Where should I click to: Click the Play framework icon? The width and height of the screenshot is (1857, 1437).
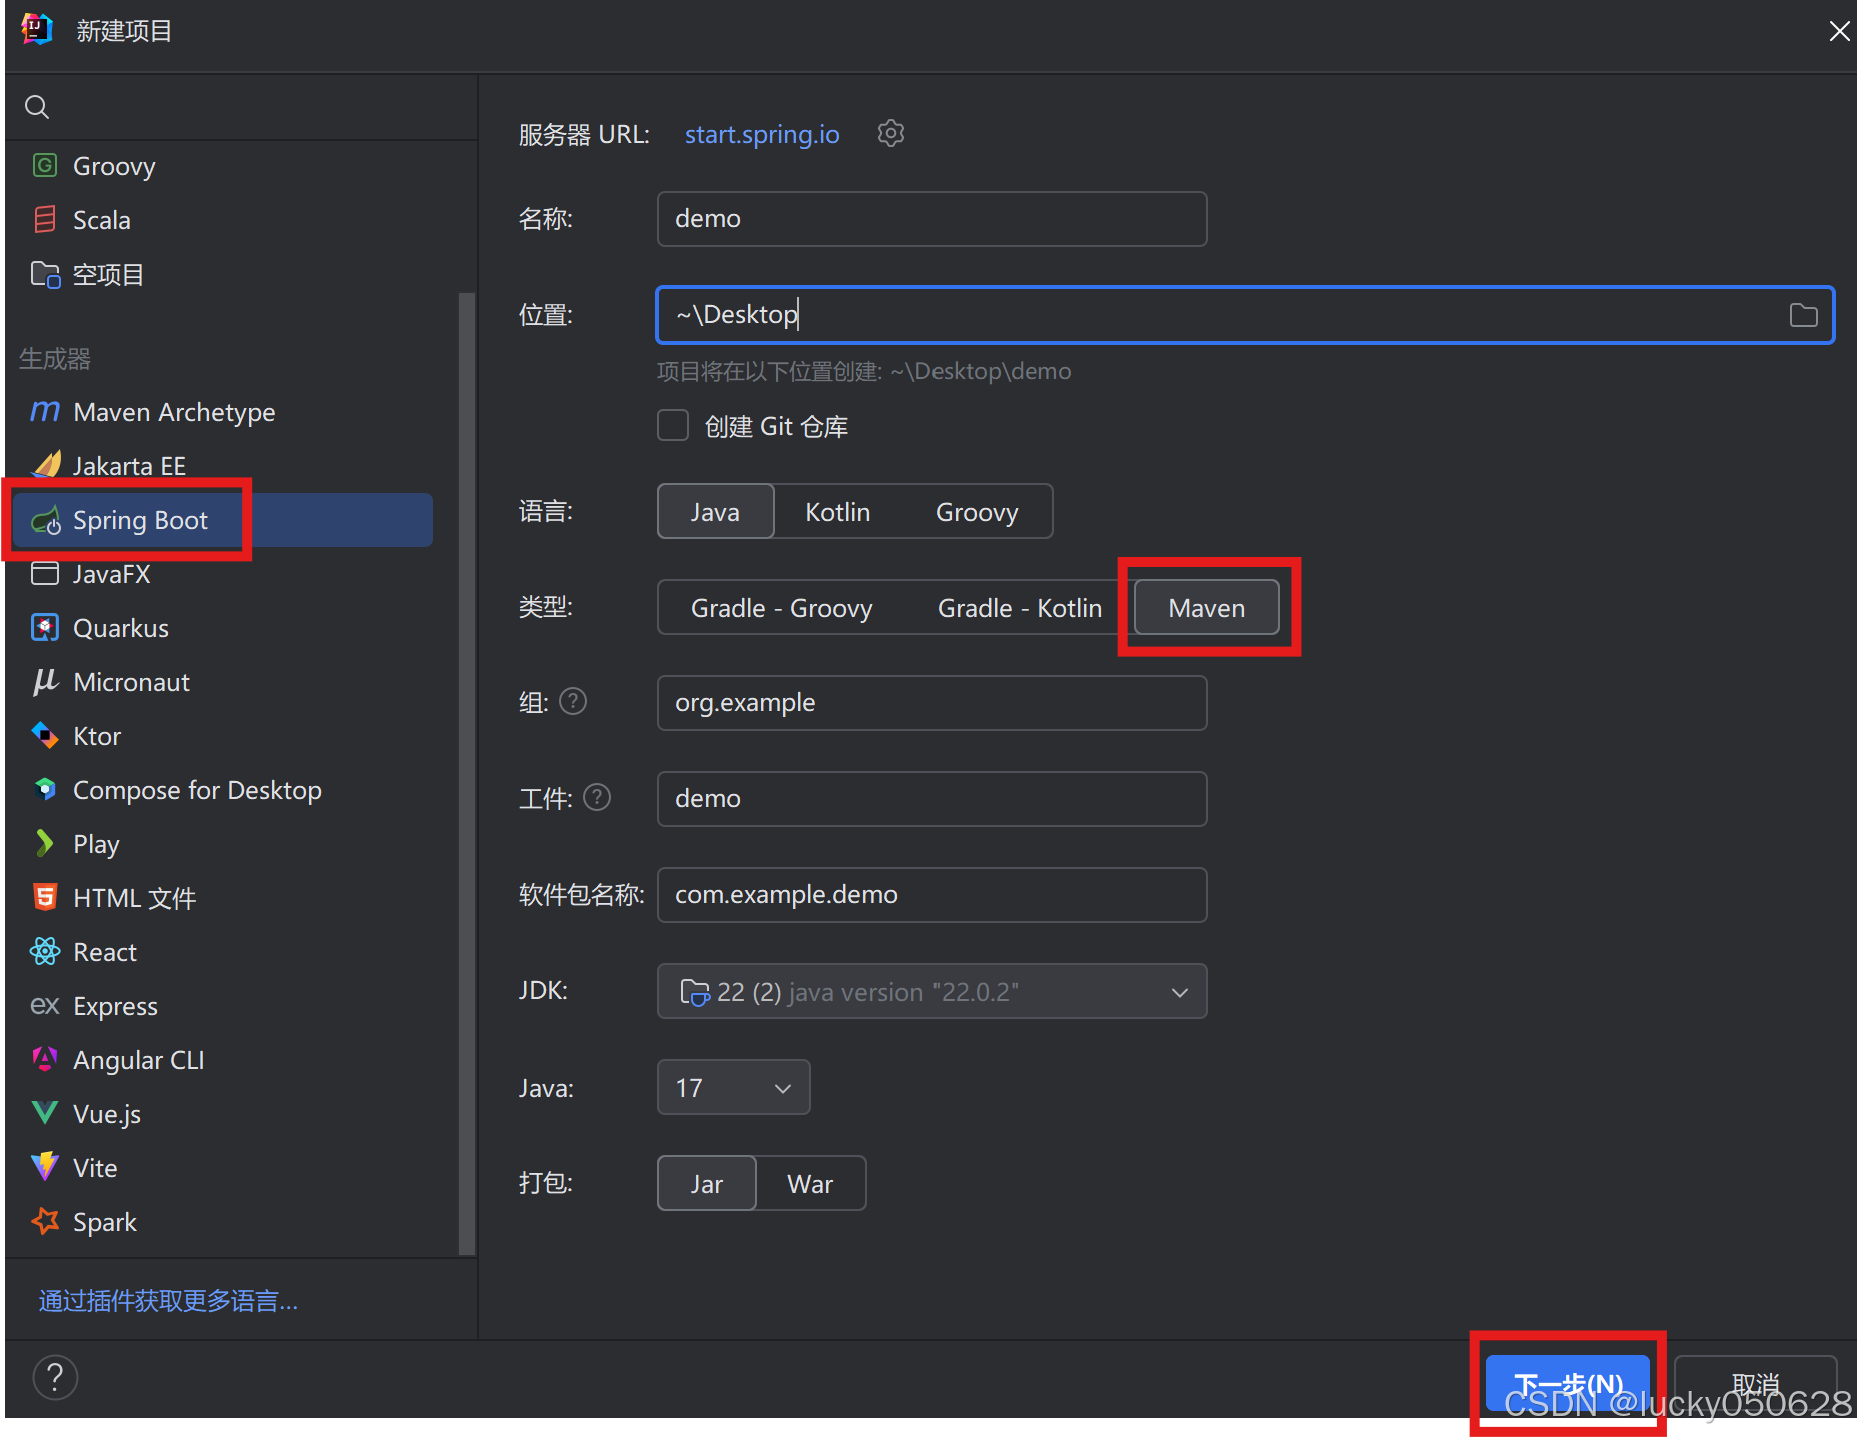pyautogui.click(x=45, y=843)
